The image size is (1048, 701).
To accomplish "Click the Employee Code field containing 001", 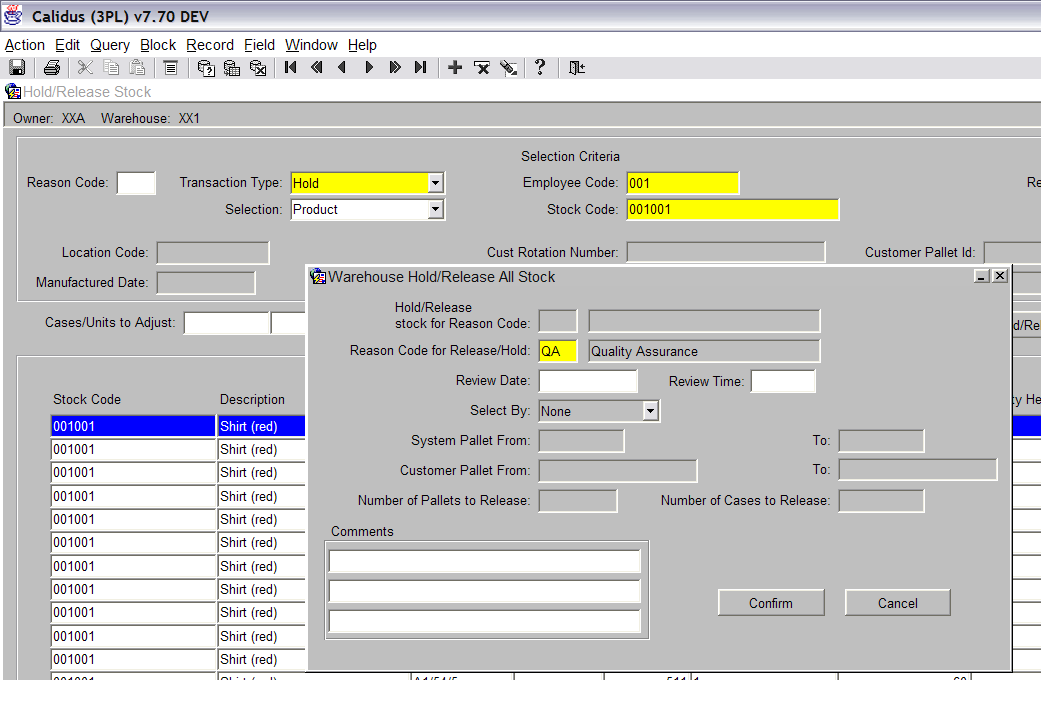I will [x=682, y=183].
